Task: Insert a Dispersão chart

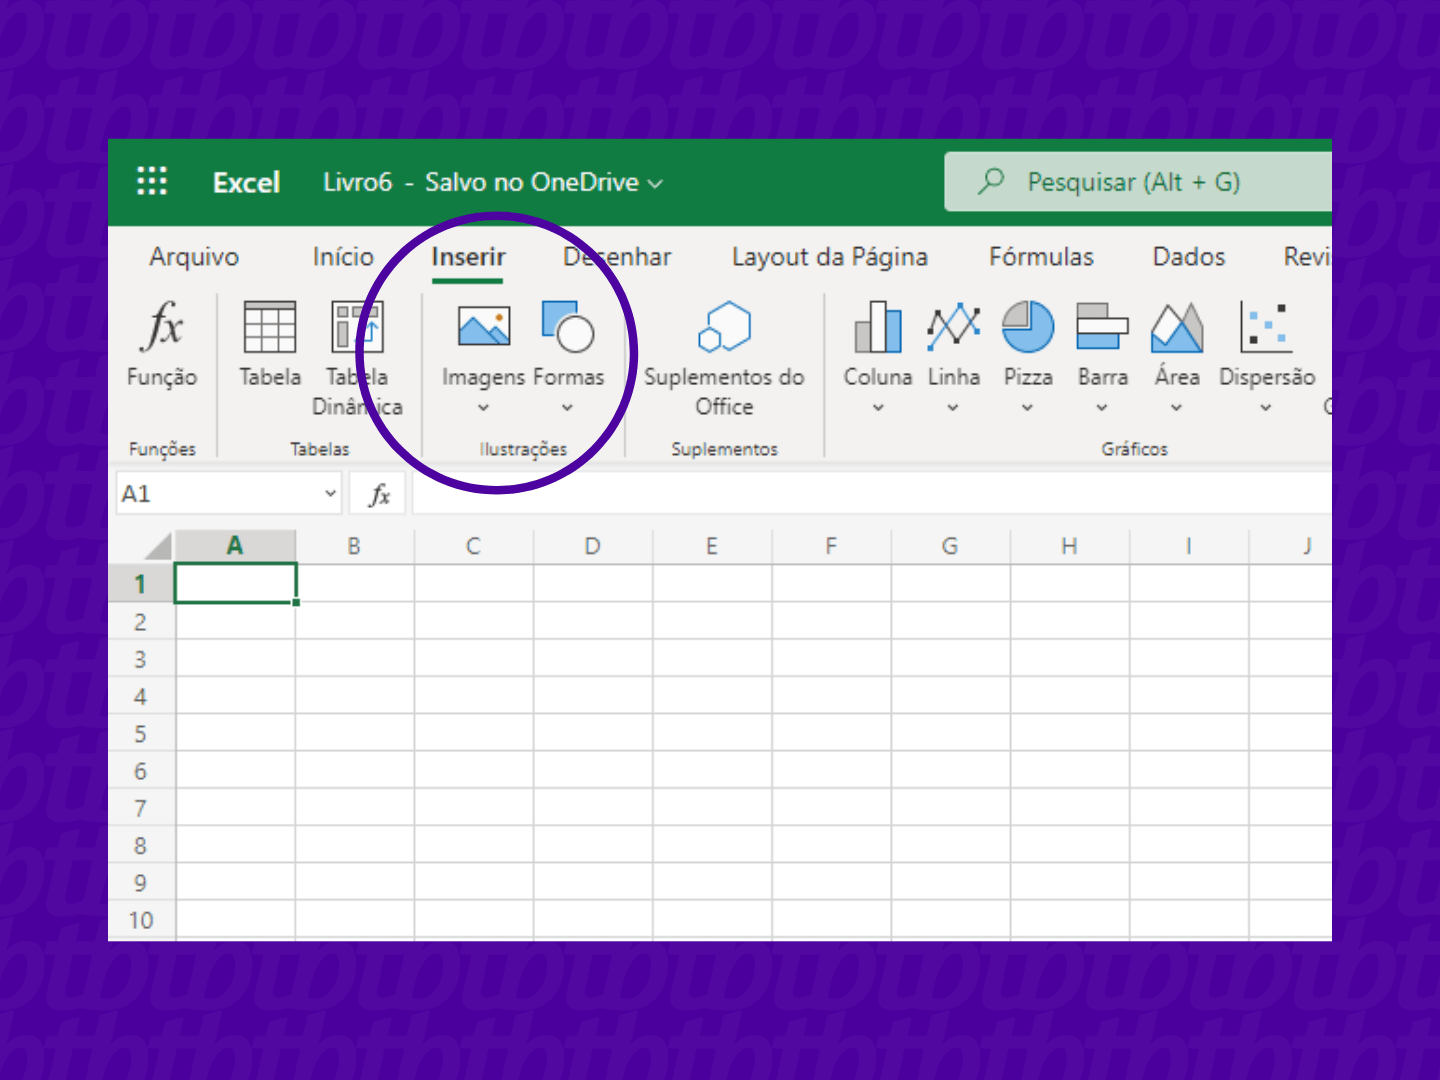Action: [1267, 340]
